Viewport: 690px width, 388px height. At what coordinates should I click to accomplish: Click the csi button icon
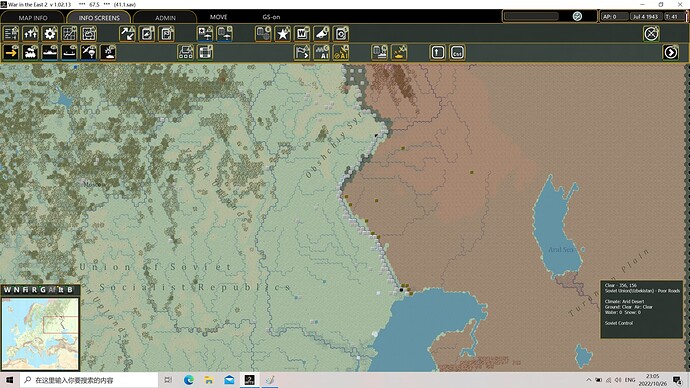pyautogui.click(x=457, y=52)
